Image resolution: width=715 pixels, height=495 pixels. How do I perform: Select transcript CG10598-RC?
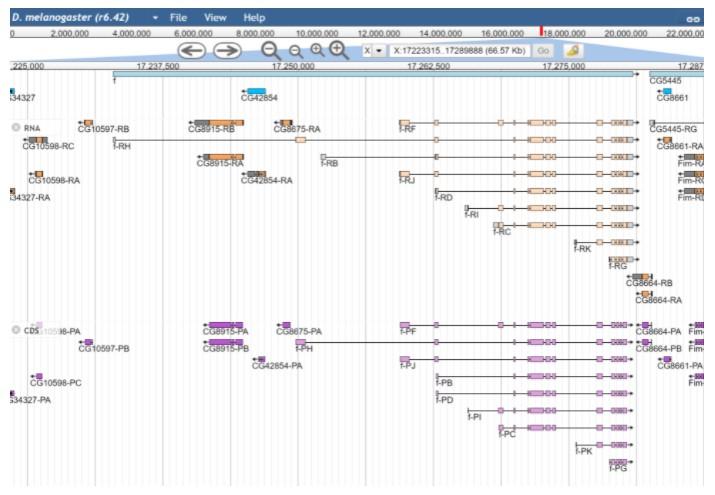click(38, 140)
